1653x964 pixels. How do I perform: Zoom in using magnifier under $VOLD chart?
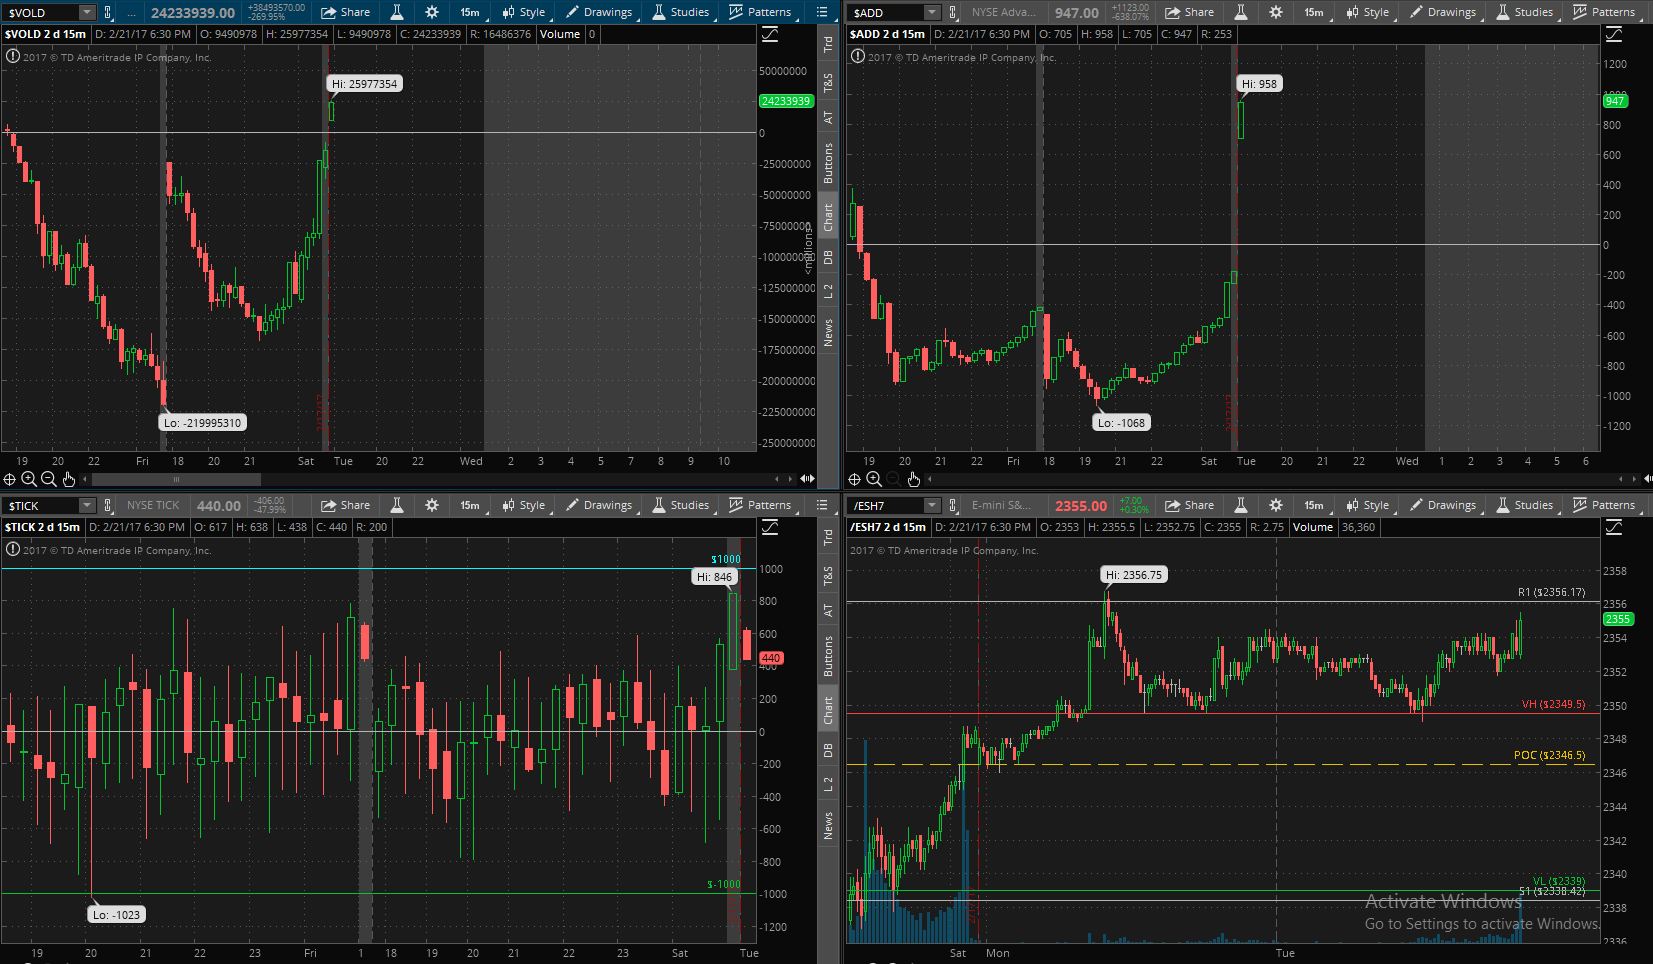click(x=29, y=479)
